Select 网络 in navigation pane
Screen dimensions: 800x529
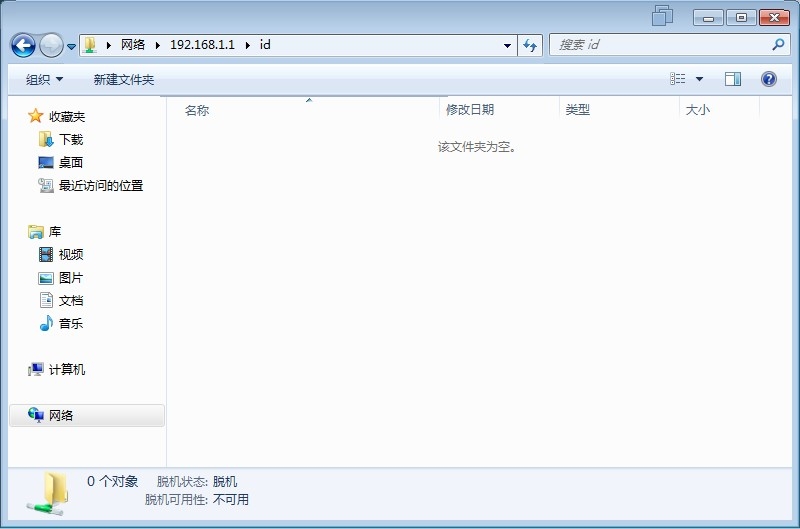[x=61, y=415]
